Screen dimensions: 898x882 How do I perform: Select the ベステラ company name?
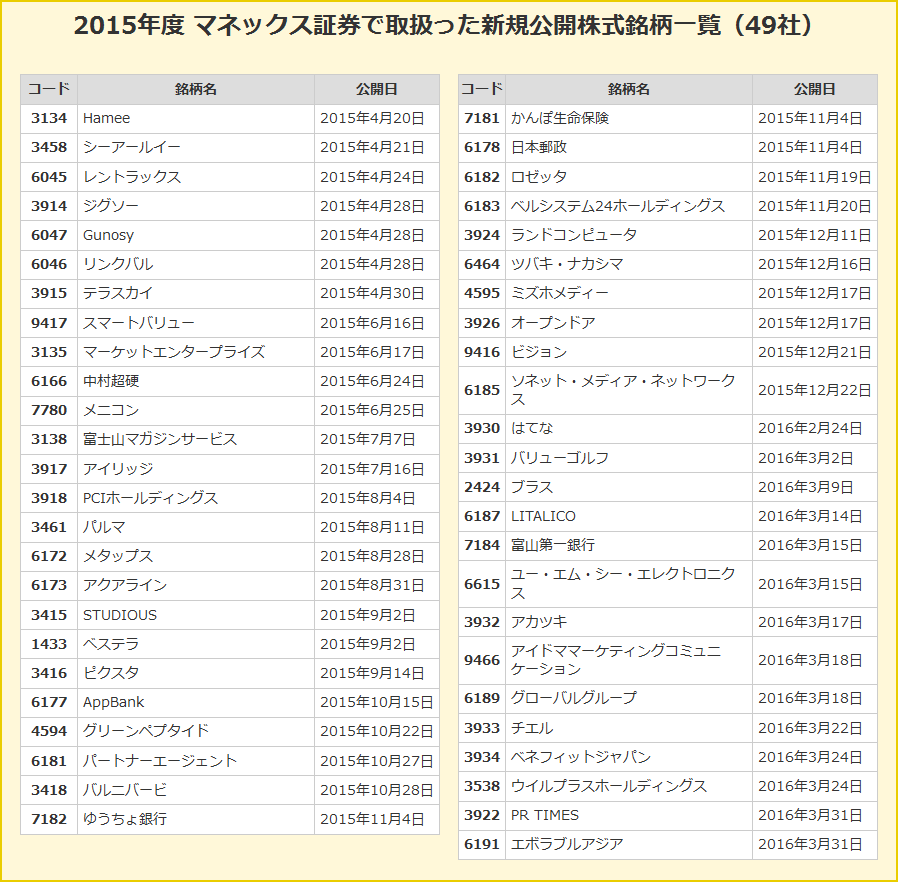(x=111, y=644)
